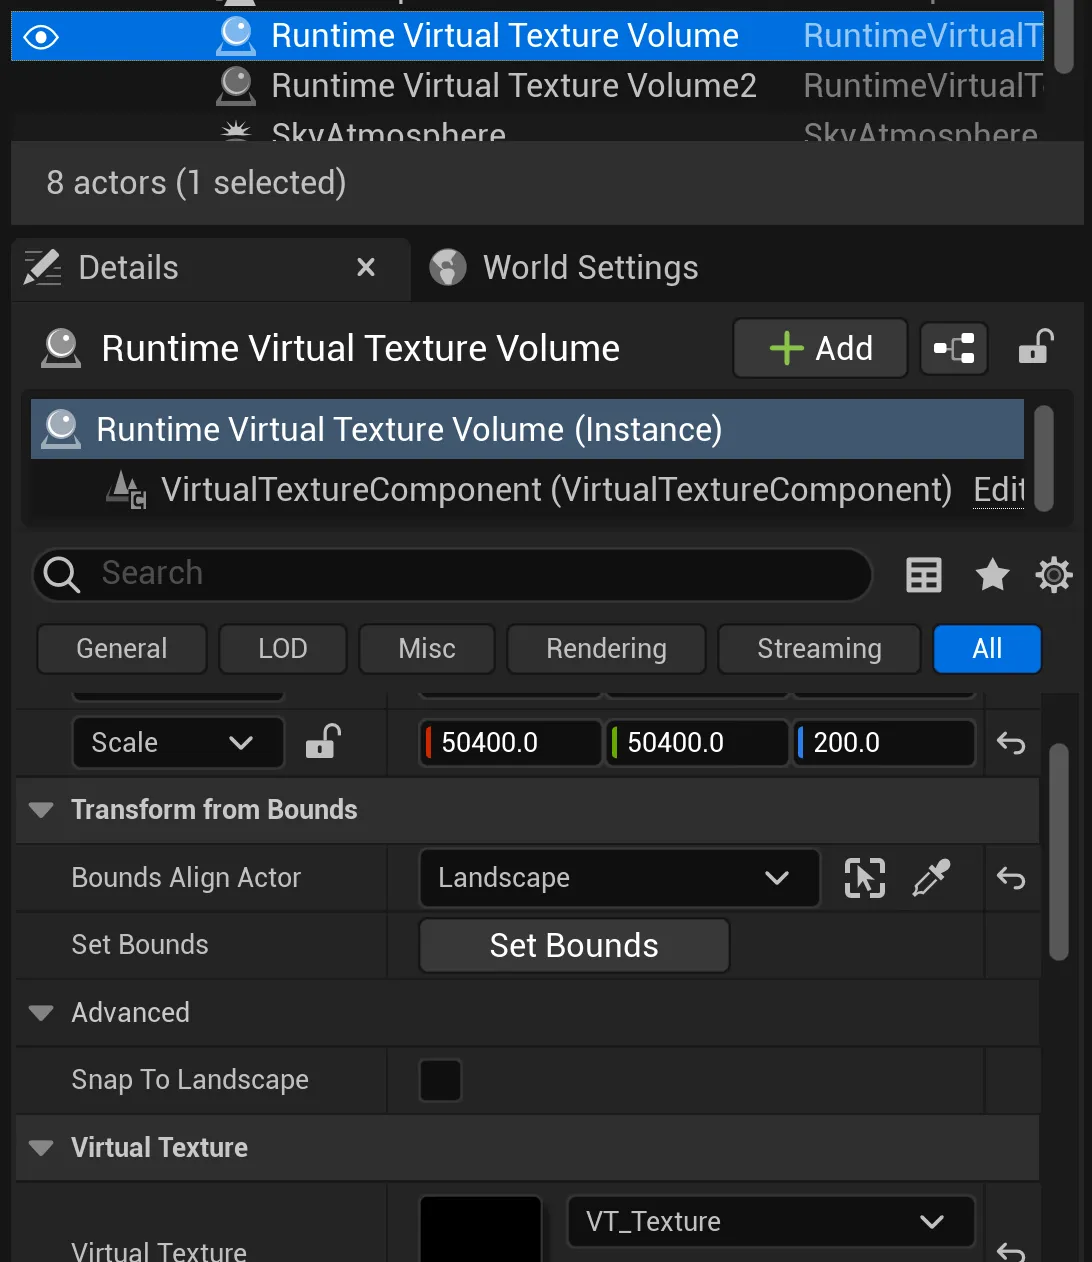This screenshot has width=1092, height=1262.
Task: Enable Snap To Landscape checkbox
Action: [440, 1081]
